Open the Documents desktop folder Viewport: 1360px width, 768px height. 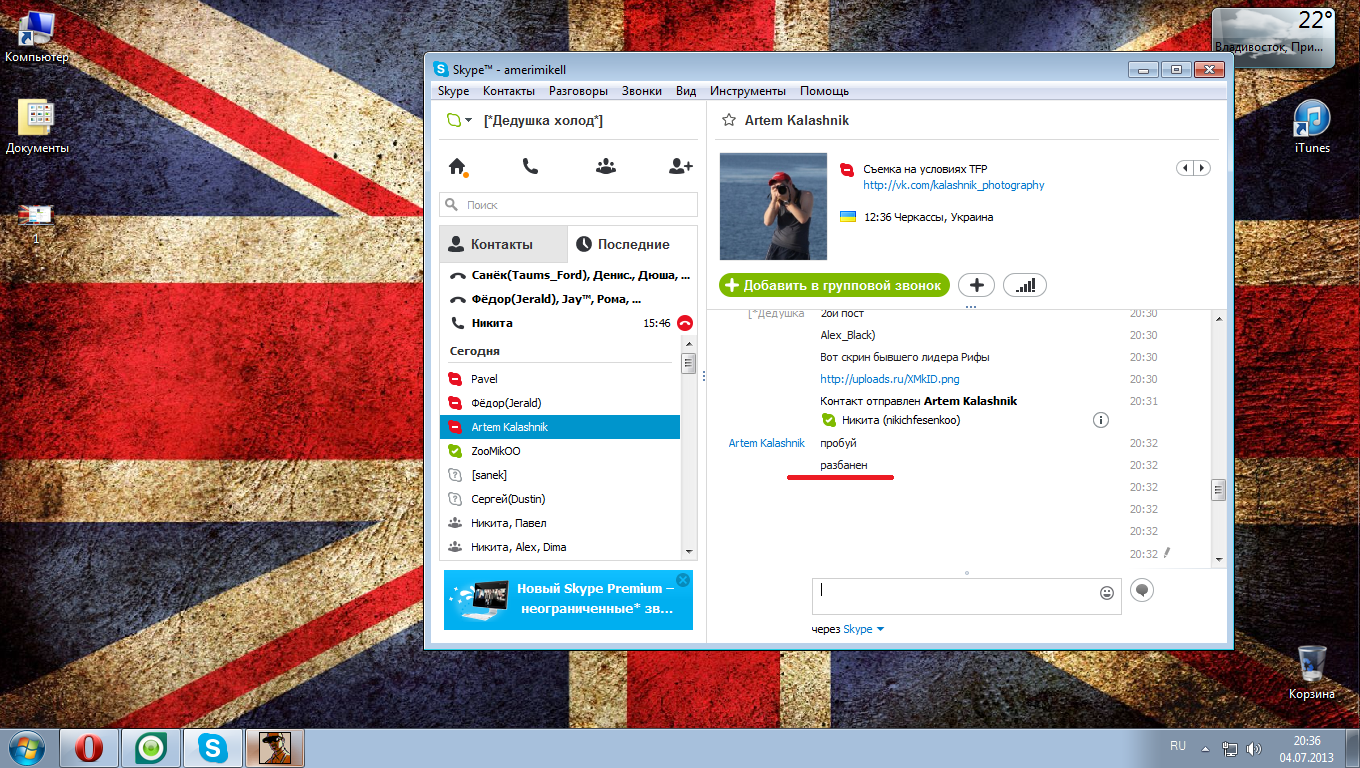(37, 126)
